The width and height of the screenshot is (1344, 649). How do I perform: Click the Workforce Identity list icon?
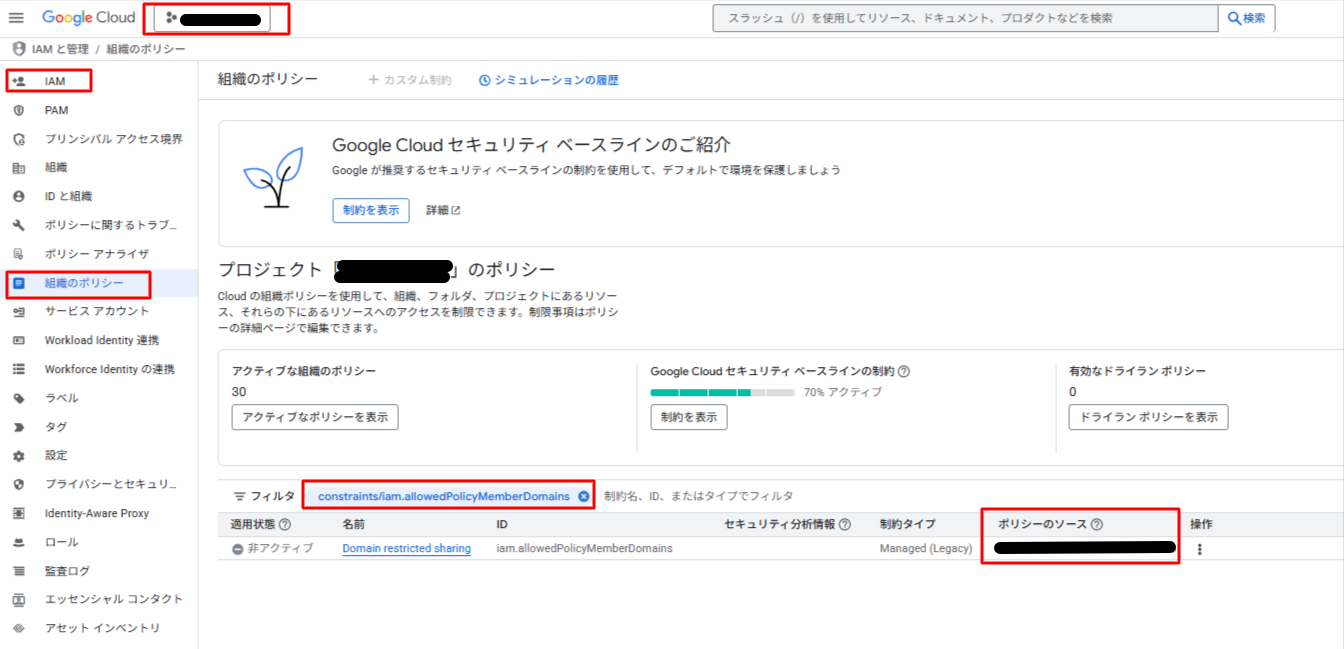point(19,369)
